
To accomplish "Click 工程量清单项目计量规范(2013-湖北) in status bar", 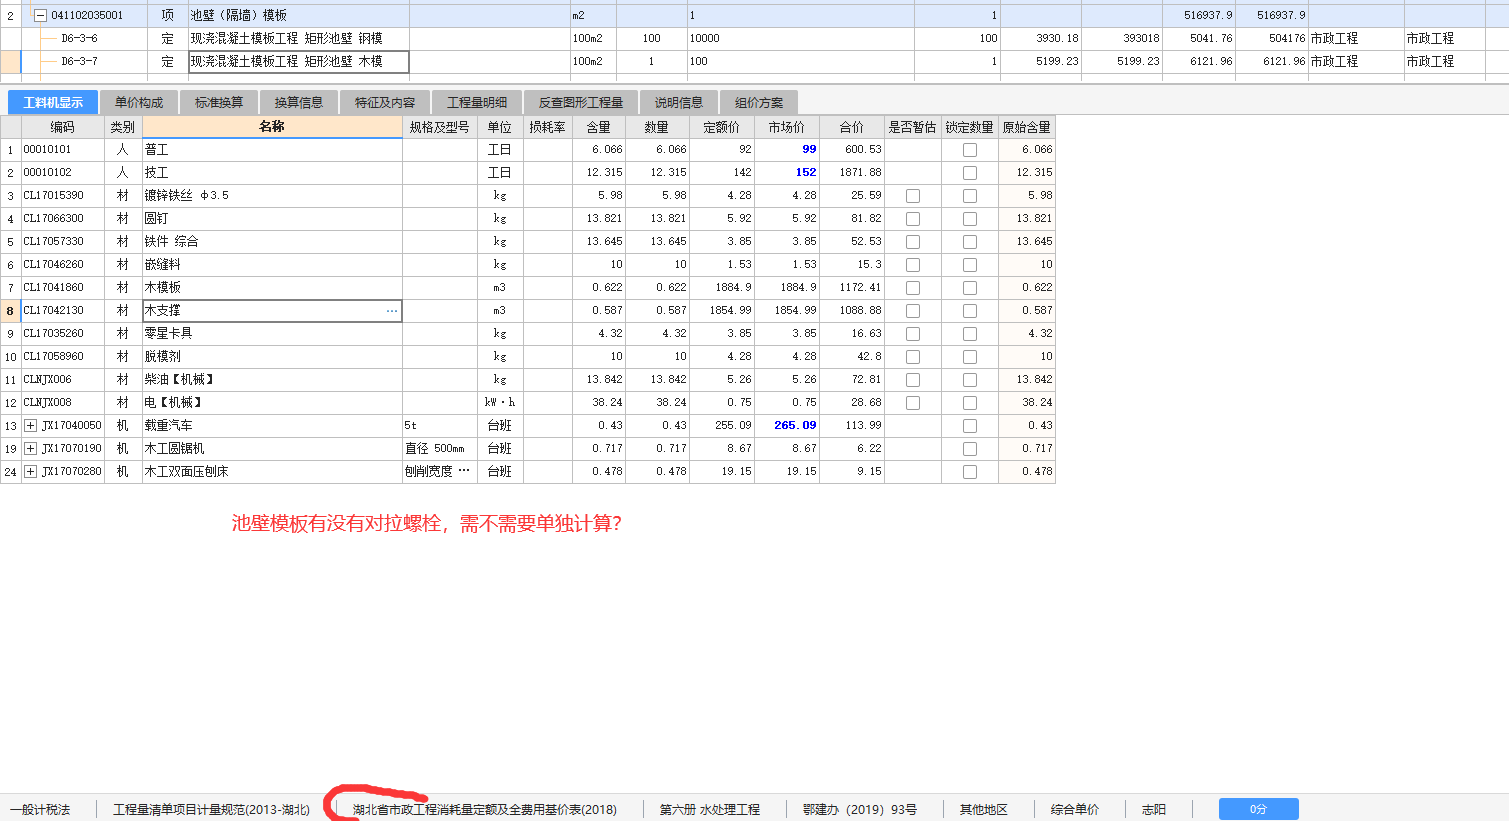I will pos(211,810).
